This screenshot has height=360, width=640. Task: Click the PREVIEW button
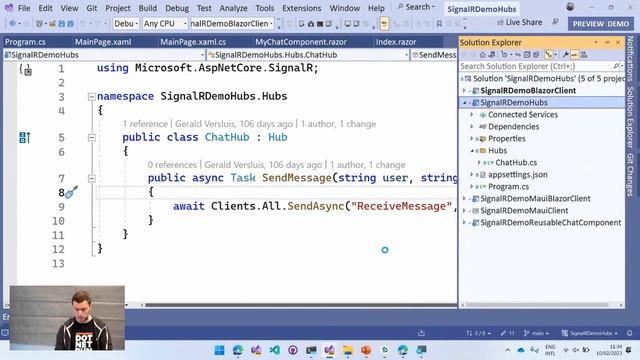coord(600,24)
